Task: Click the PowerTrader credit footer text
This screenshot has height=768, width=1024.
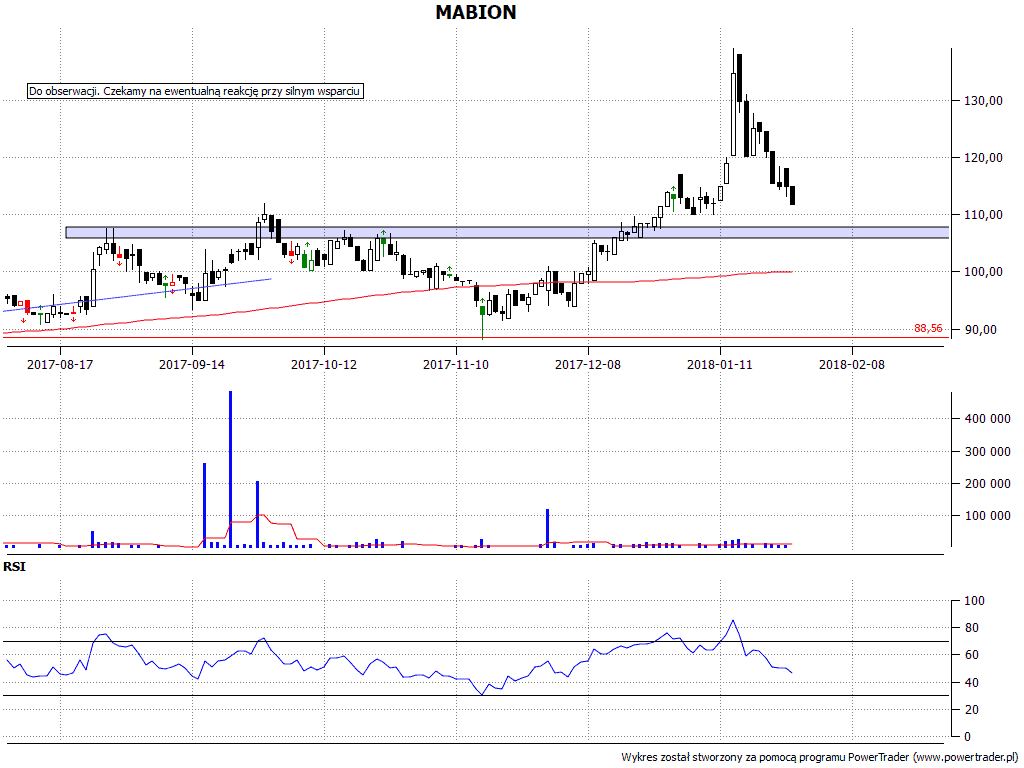Action: (x=819, y=757)
